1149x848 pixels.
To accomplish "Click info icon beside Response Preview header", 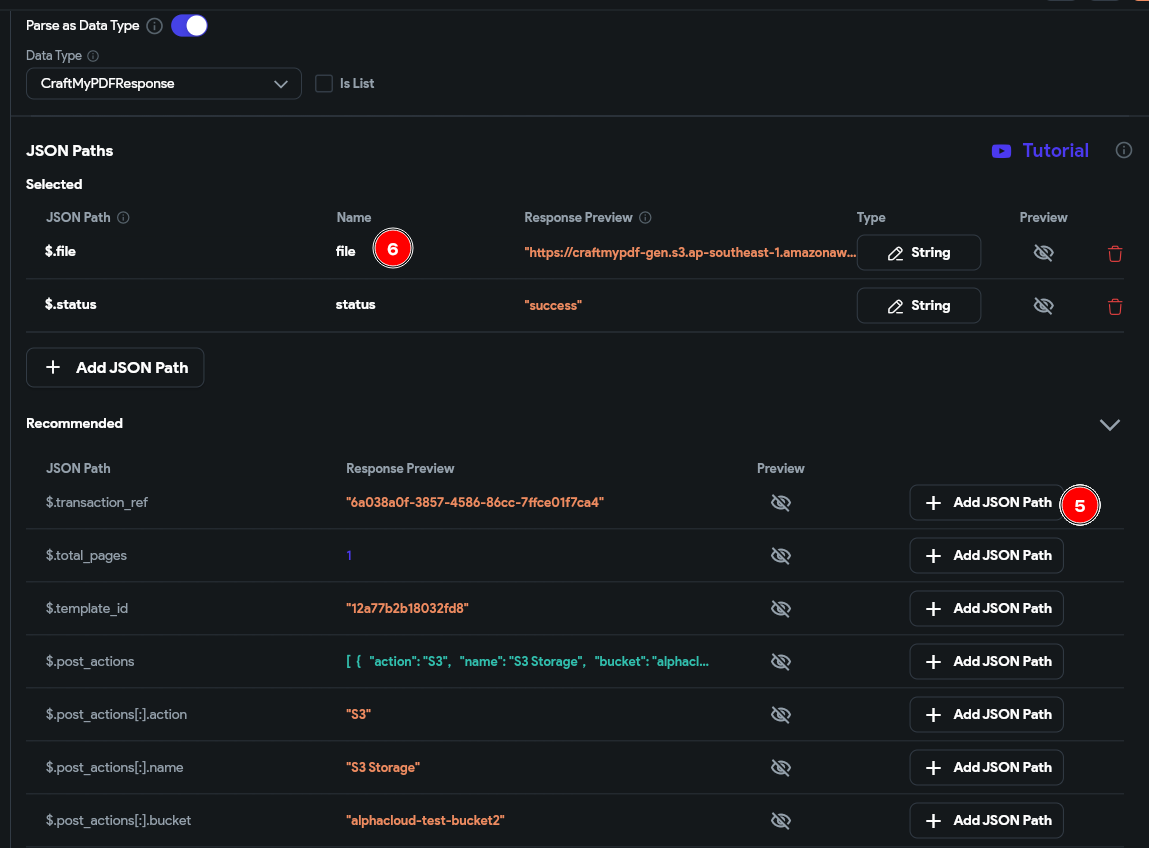I will (645, 218).
